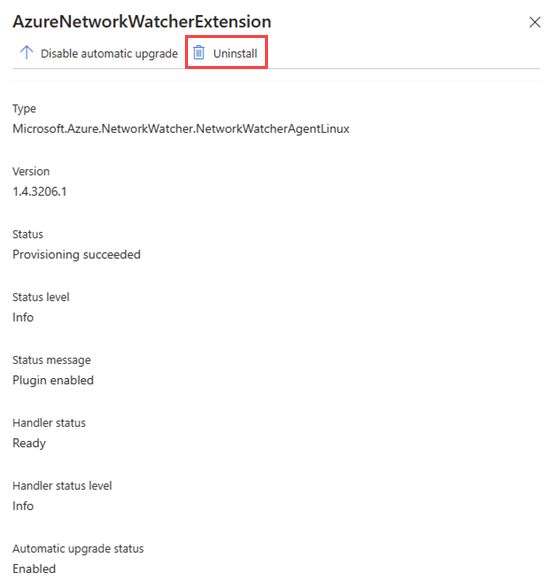Click the Ready handler status value
Image resolution: width=550 pixels, height=588 pixels.
coord(29,444)
